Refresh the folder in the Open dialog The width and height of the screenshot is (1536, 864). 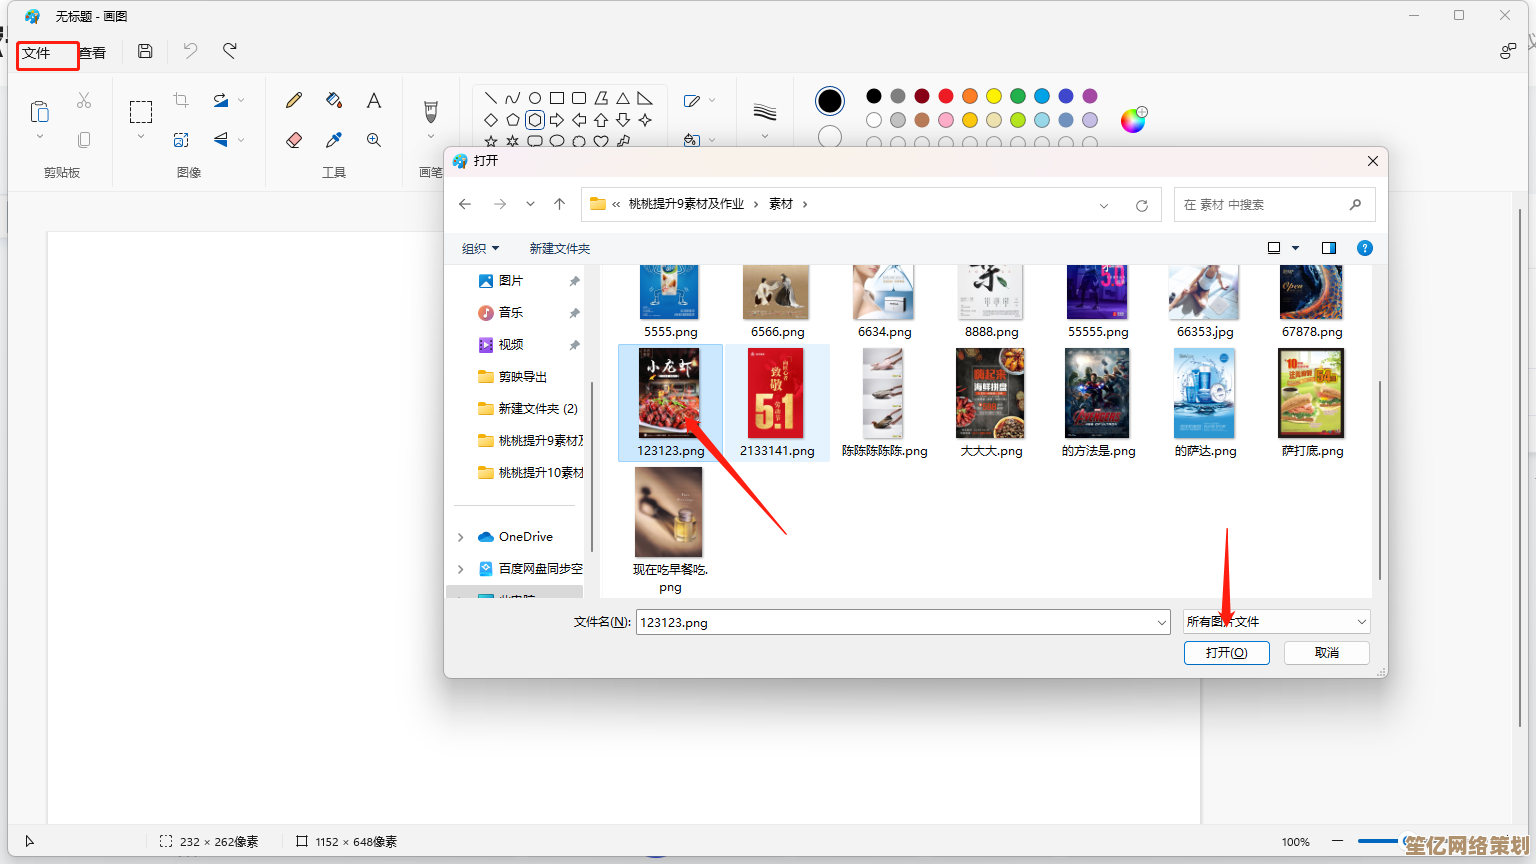point(1141,205)
